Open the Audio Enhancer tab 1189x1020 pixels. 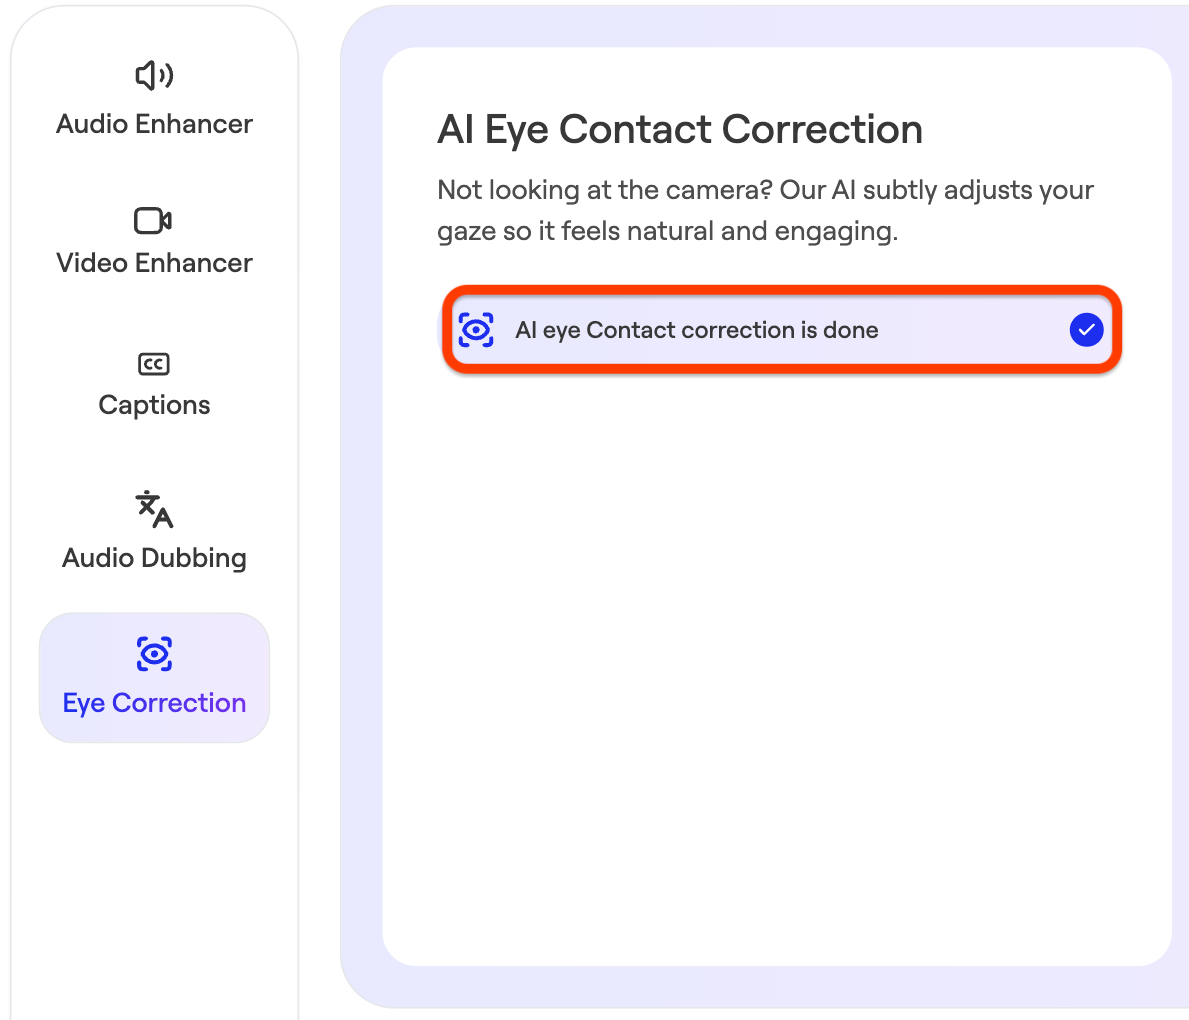point(154,124)
